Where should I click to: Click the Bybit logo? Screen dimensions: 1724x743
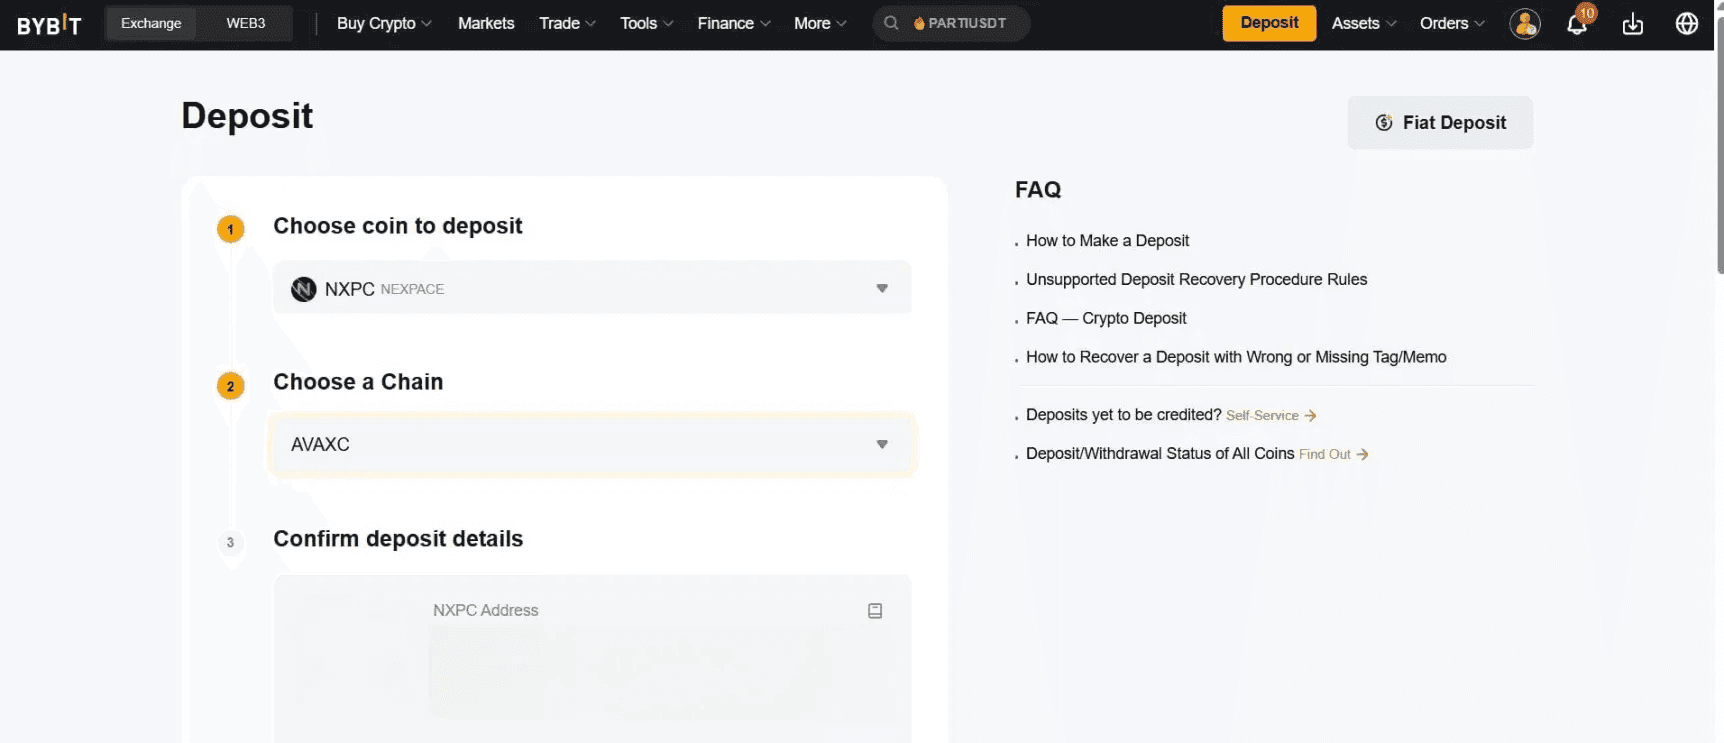click(49, 24)
